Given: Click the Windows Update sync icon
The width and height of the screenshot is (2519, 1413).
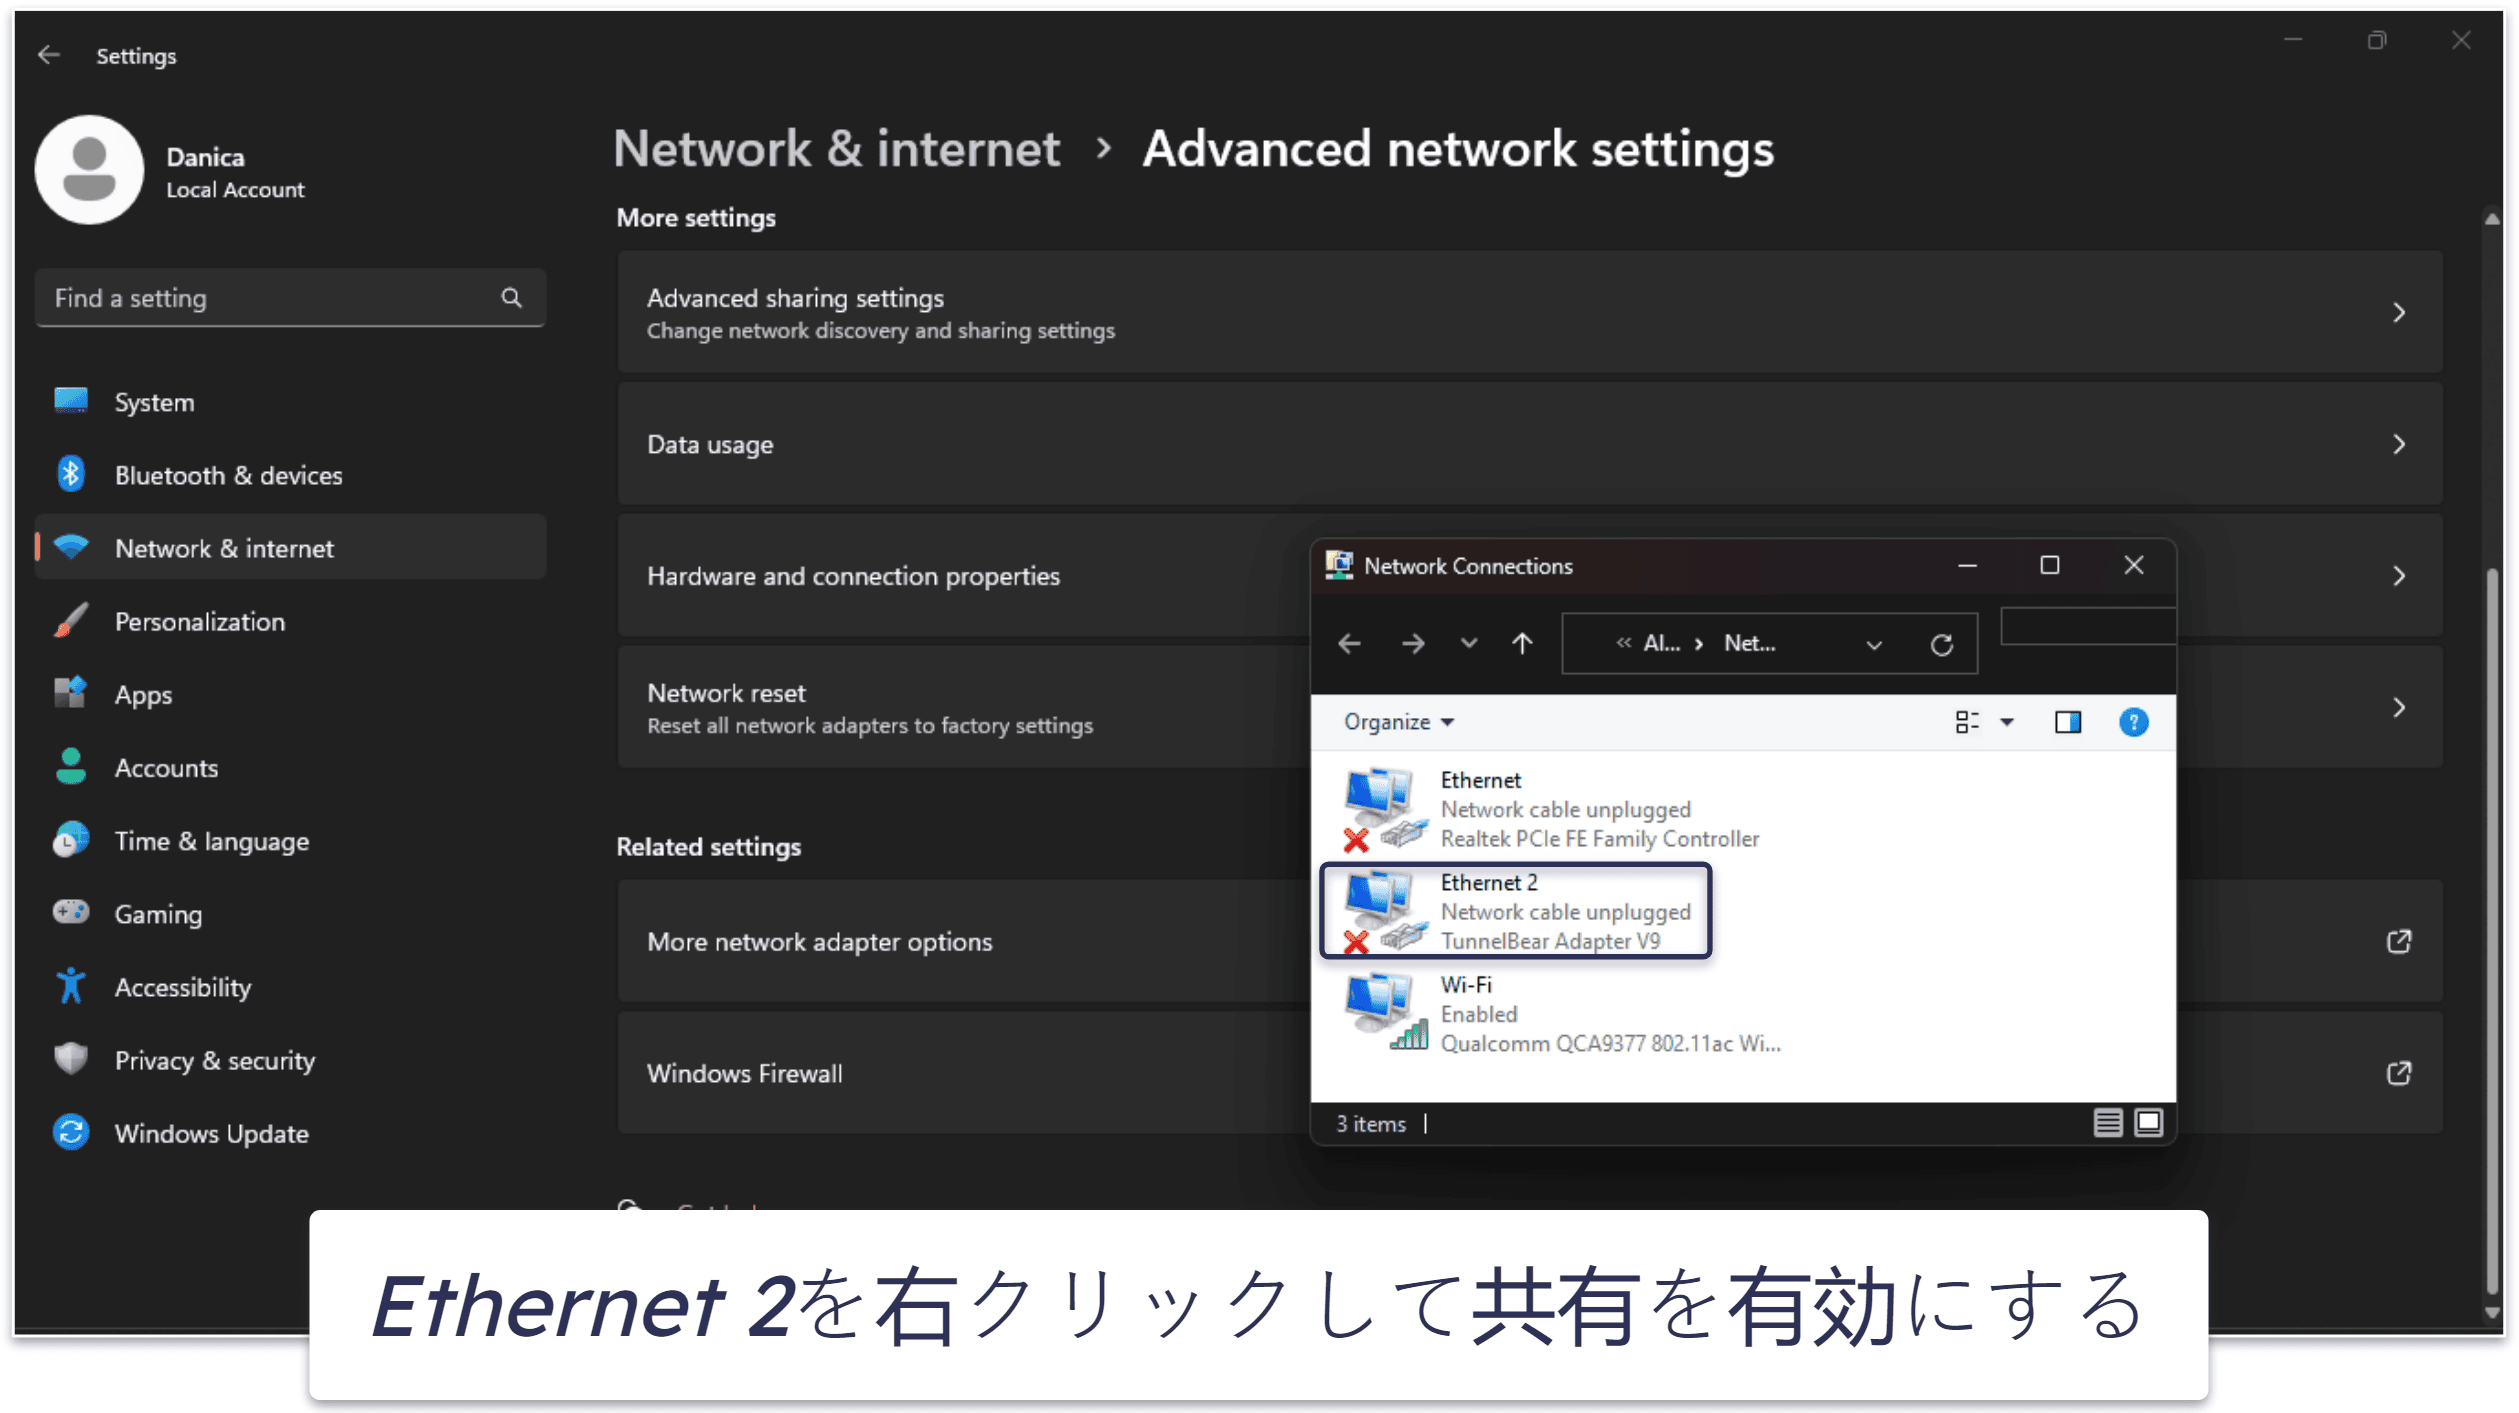Looking at the screenshot, I should tap(71, 1132).
